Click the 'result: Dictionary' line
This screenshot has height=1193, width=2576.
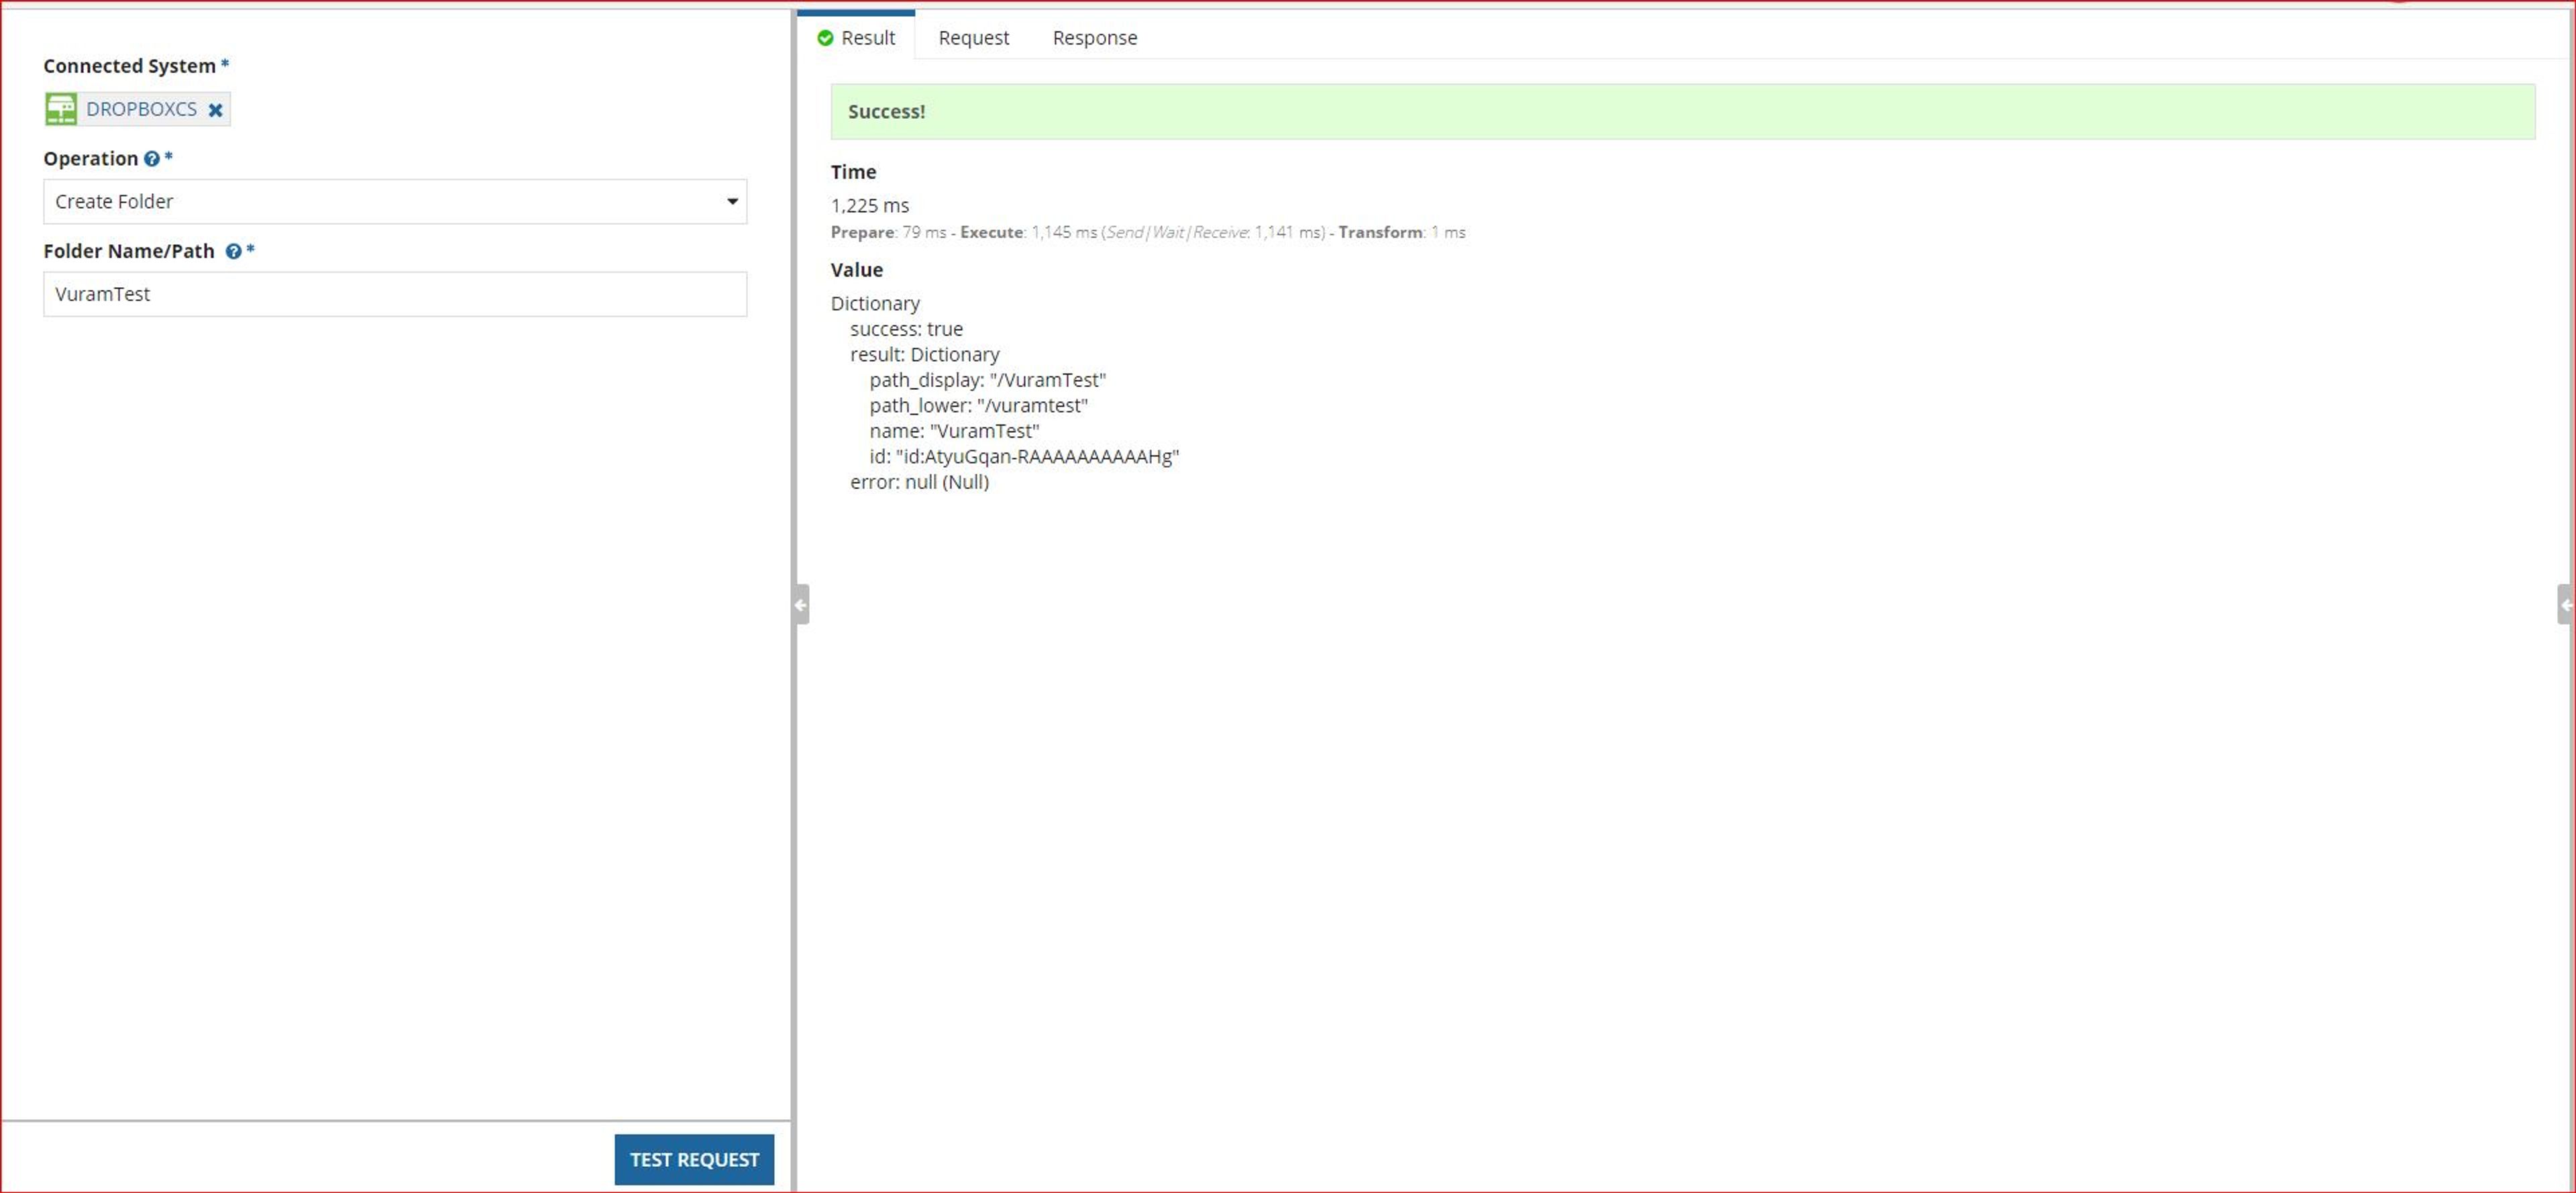click(925, 355)
